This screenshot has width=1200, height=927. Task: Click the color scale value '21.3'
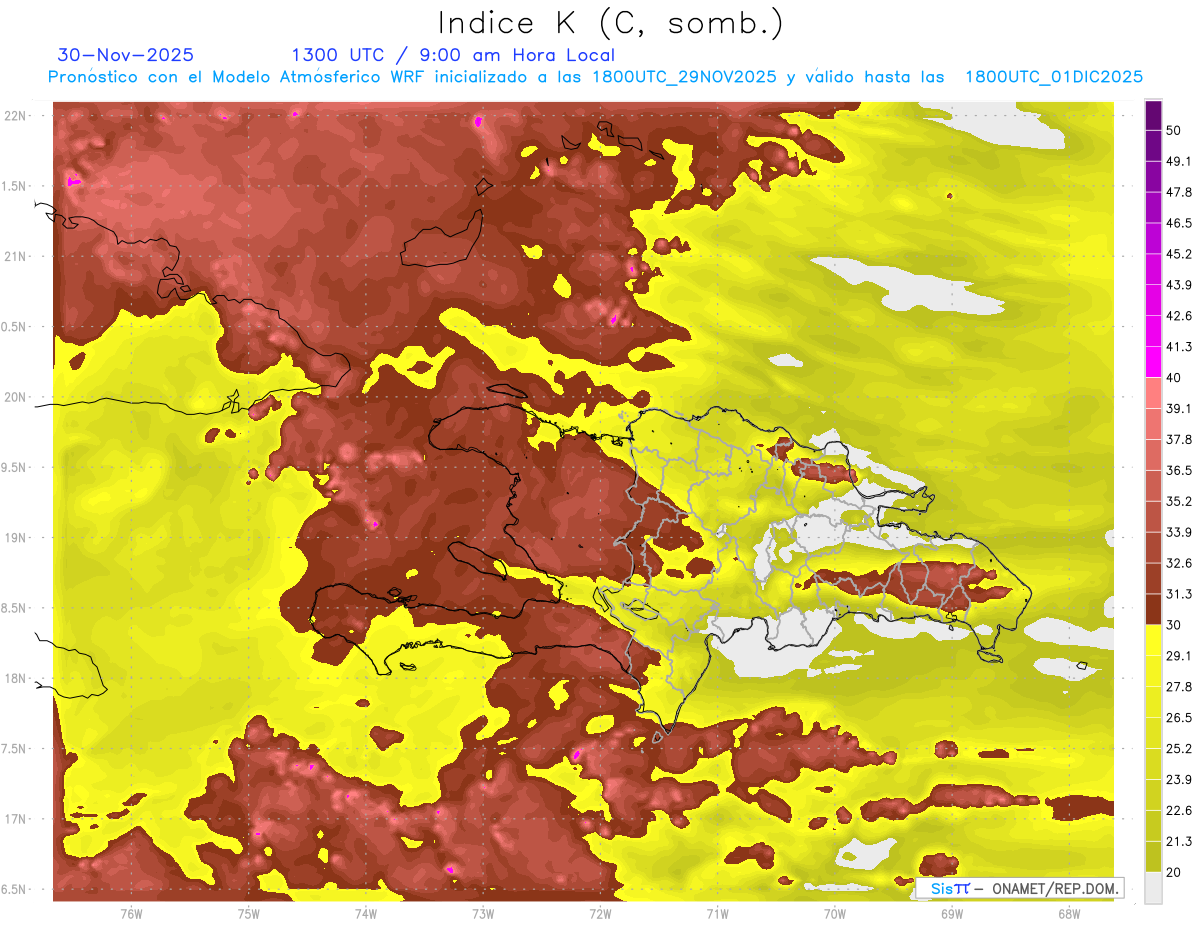(1180, 841)
